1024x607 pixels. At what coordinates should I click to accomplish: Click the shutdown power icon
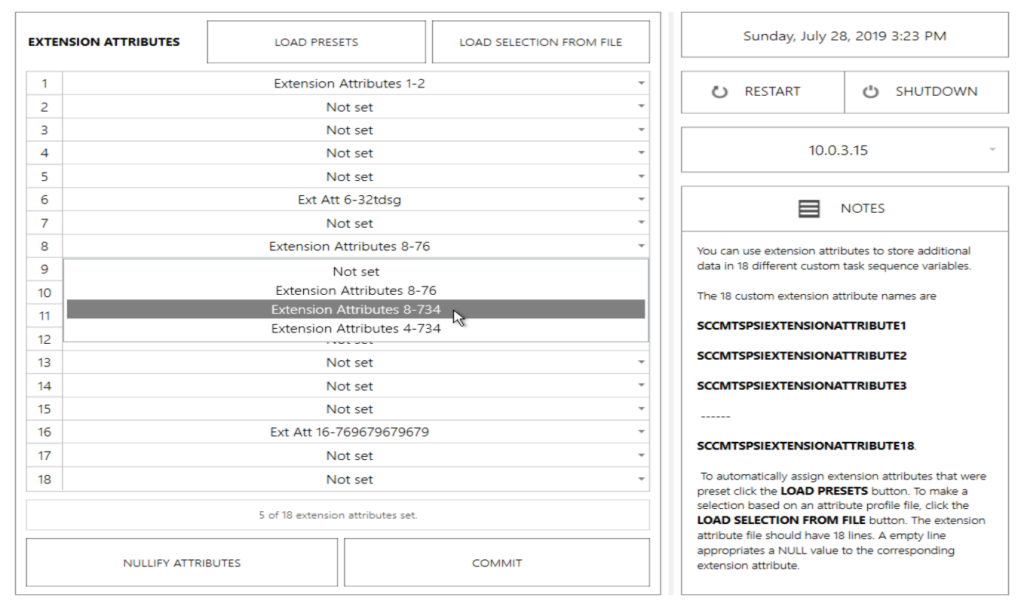pos(870,91)
